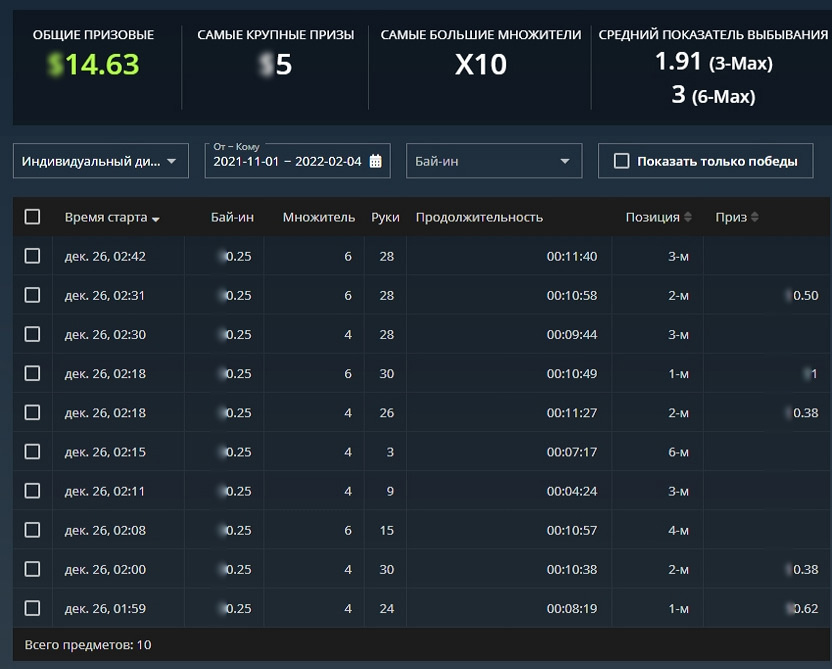Enable Показать только победы checkbox
Screen dimensions: 832x669
click(x=621, y=161)
